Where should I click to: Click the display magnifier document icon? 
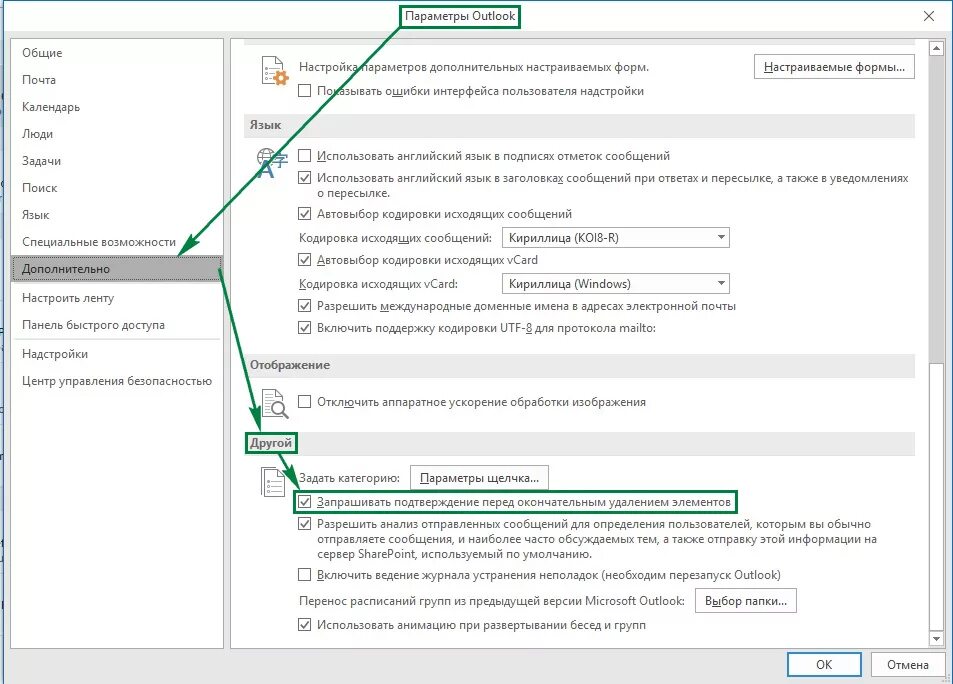tap(275, 404)
